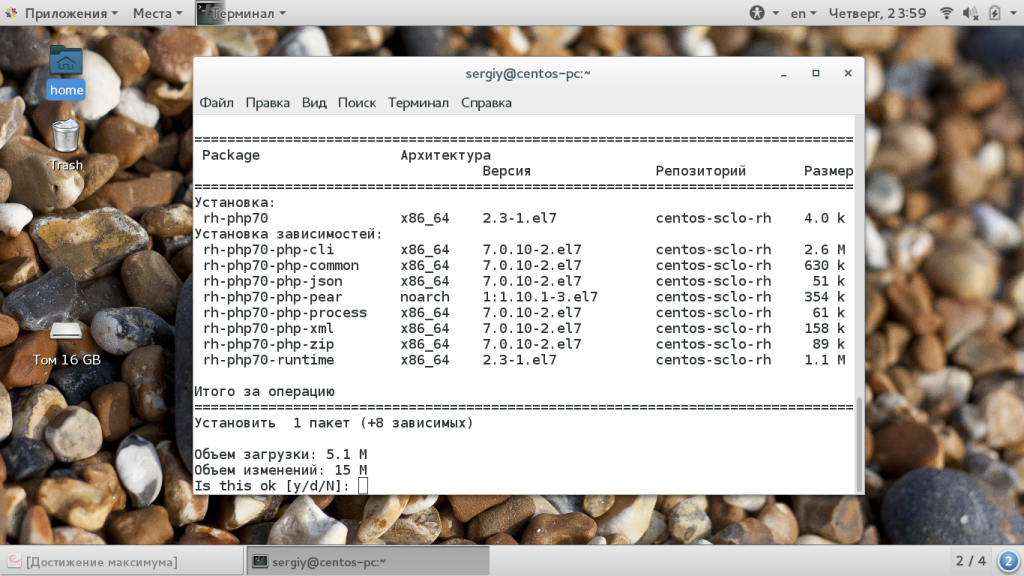Expand the Места places menu
The image size is (1024, 576).
(157, 13)
